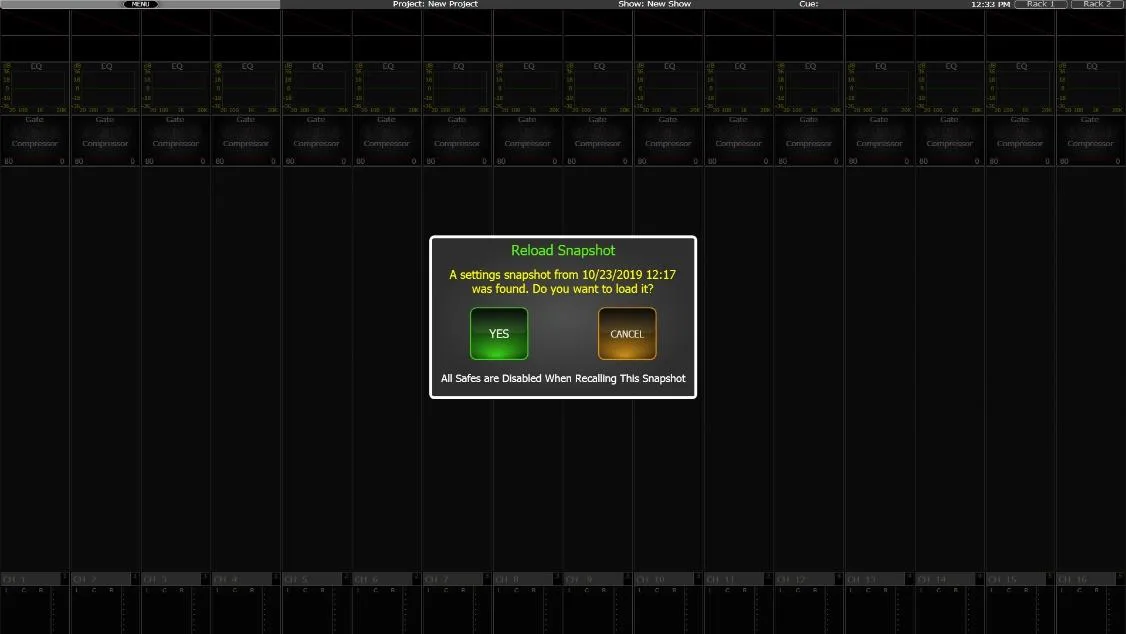Select the CH 11 channel name label
Viewport: 1126px width, 634px height.
(734, 579)
